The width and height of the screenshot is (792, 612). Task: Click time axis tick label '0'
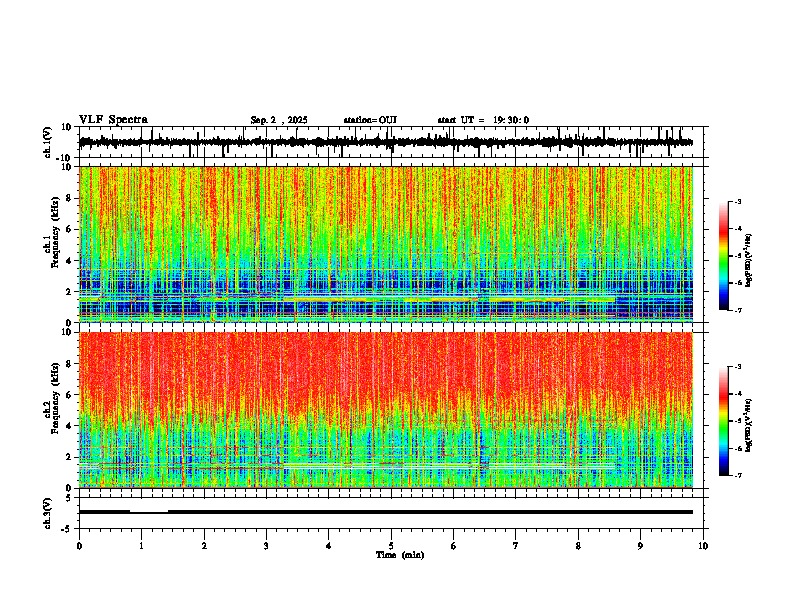point(79,546)
